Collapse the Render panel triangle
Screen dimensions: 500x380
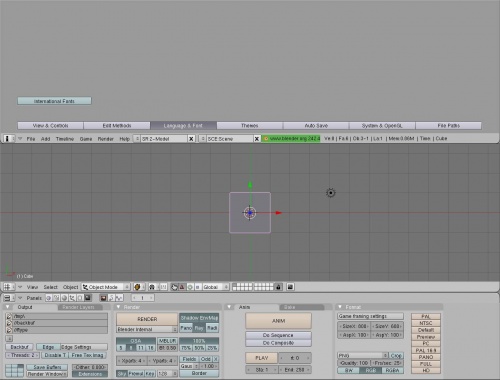[x=118, y=307]
